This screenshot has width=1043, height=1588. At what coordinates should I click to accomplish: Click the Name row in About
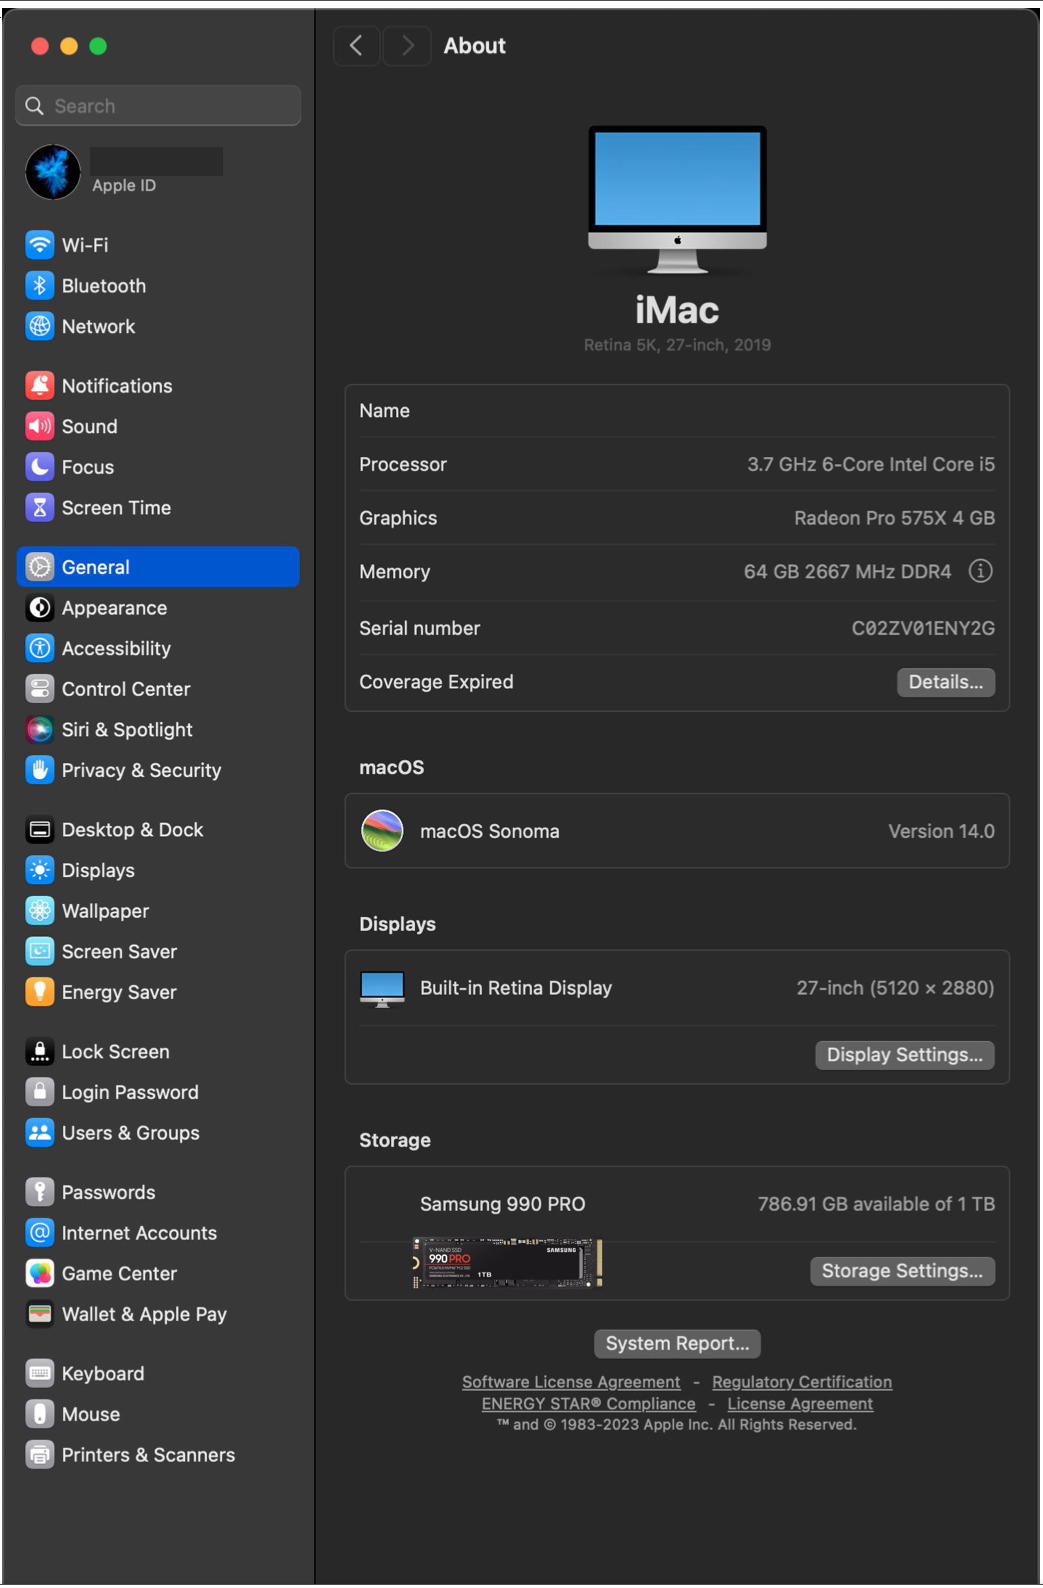(677, 411)
